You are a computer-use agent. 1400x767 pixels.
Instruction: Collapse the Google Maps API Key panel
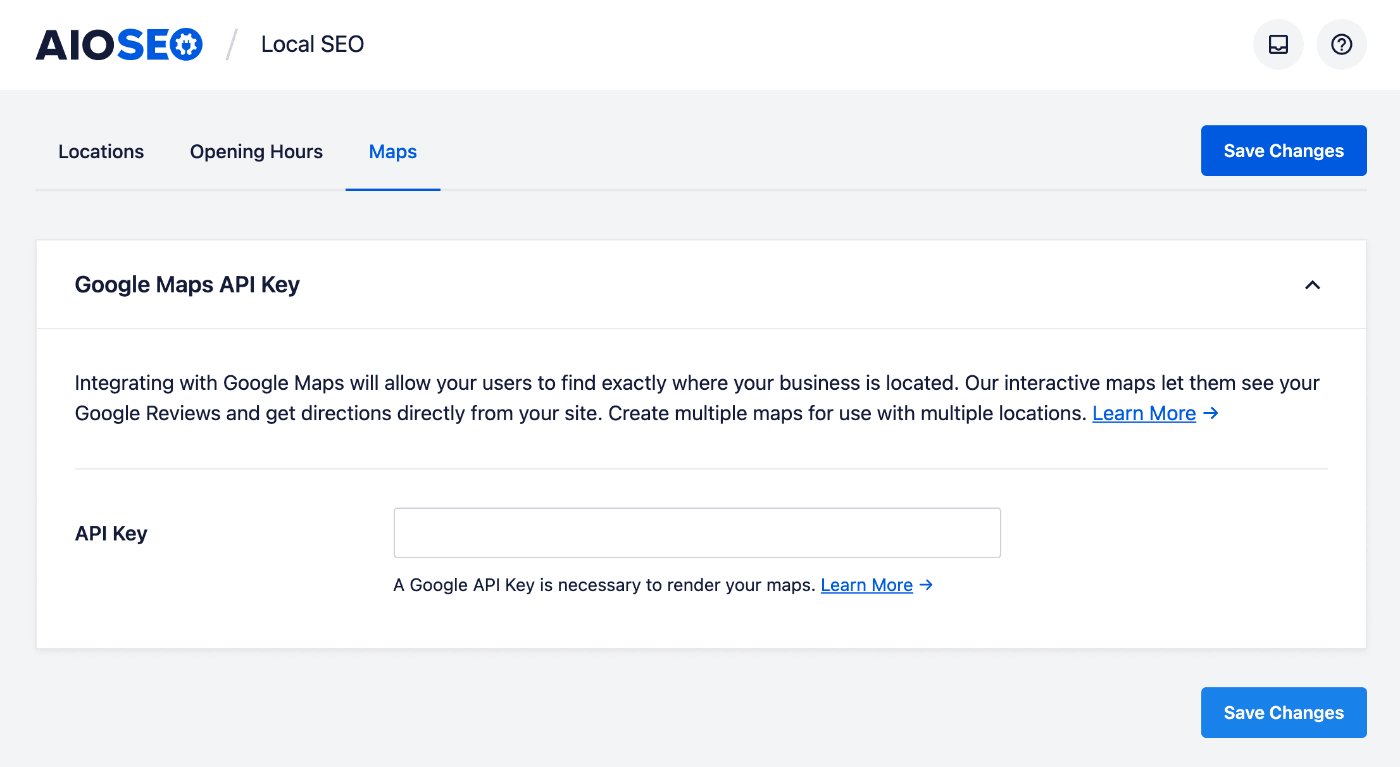click(x=1312, y=285)
